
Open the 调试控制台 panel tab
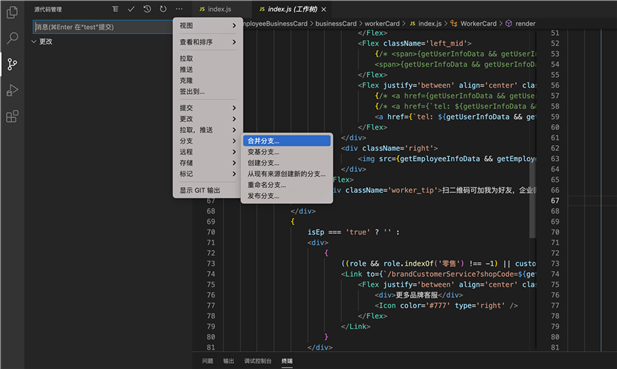(x=258, y=361)
